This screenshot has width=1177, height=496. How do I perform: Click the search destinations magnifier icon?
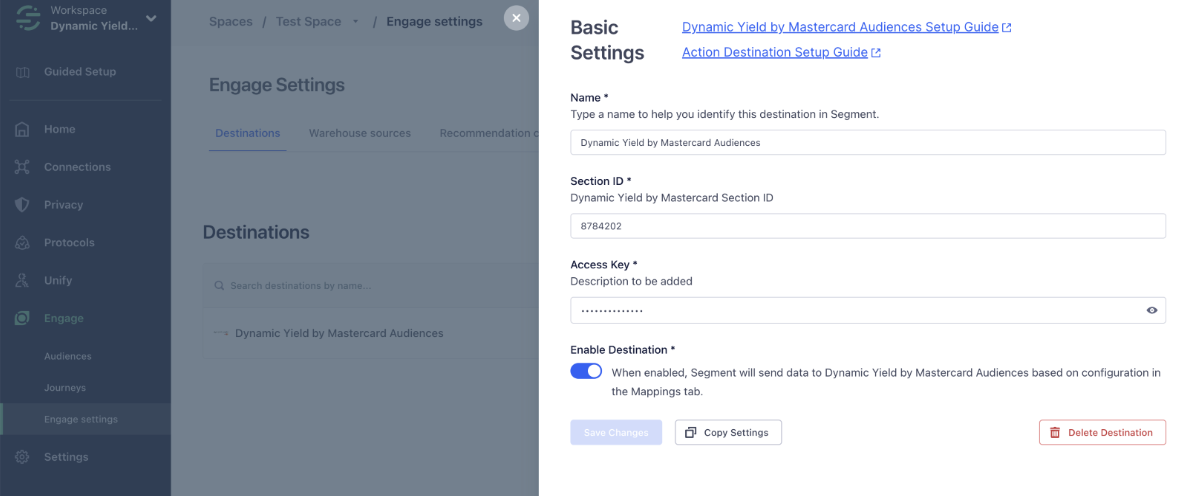(x=219, y=286)
